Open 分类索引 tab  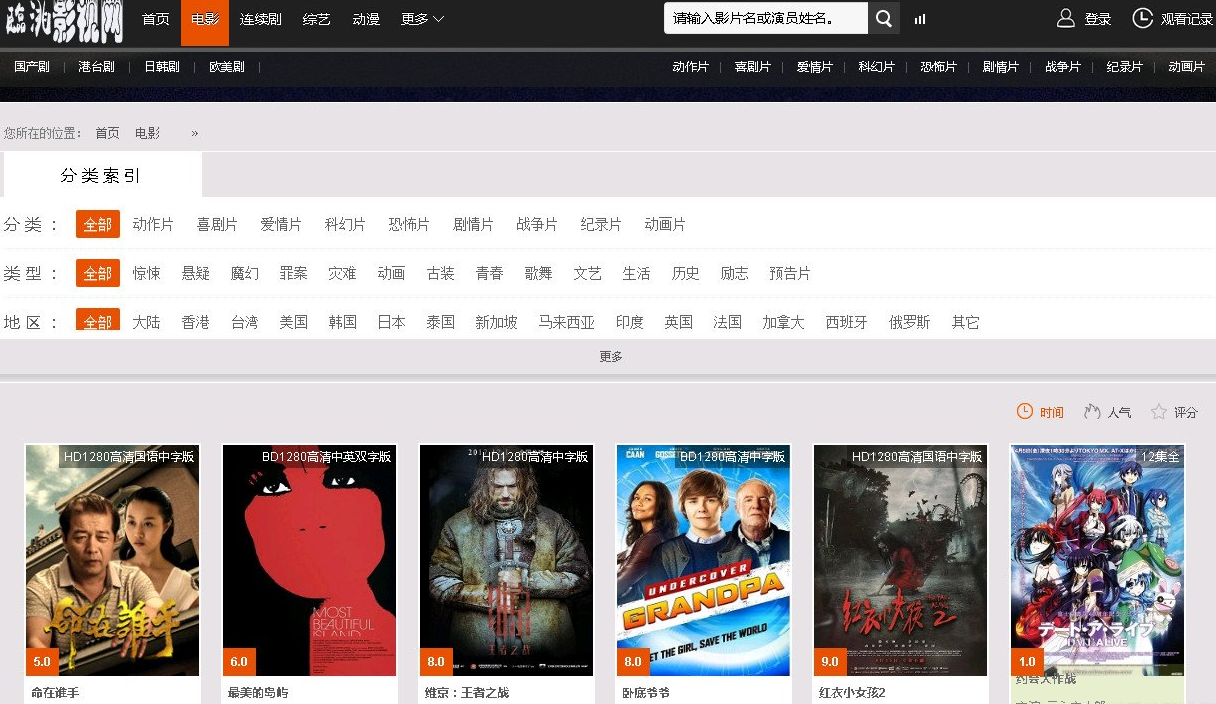[103, 175]
